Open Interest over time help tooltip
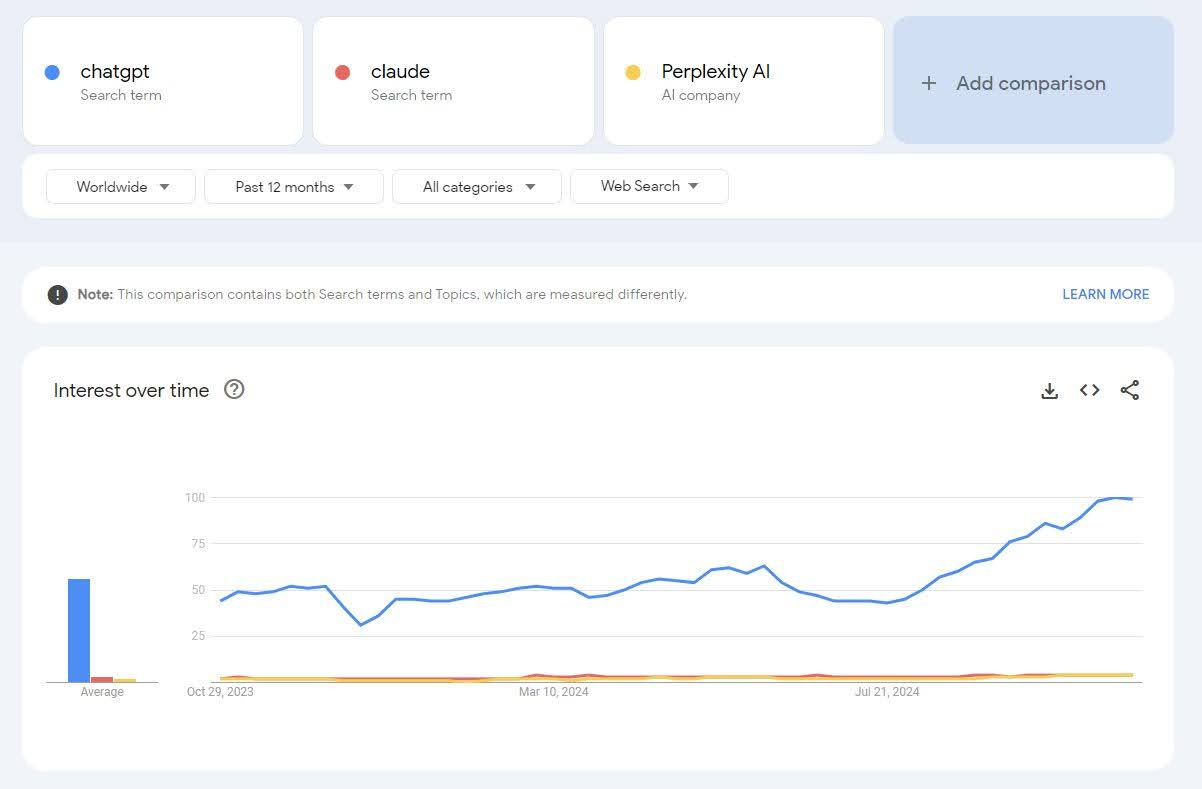This screenshot has width=1202, height=789. [x=234, y=389]
